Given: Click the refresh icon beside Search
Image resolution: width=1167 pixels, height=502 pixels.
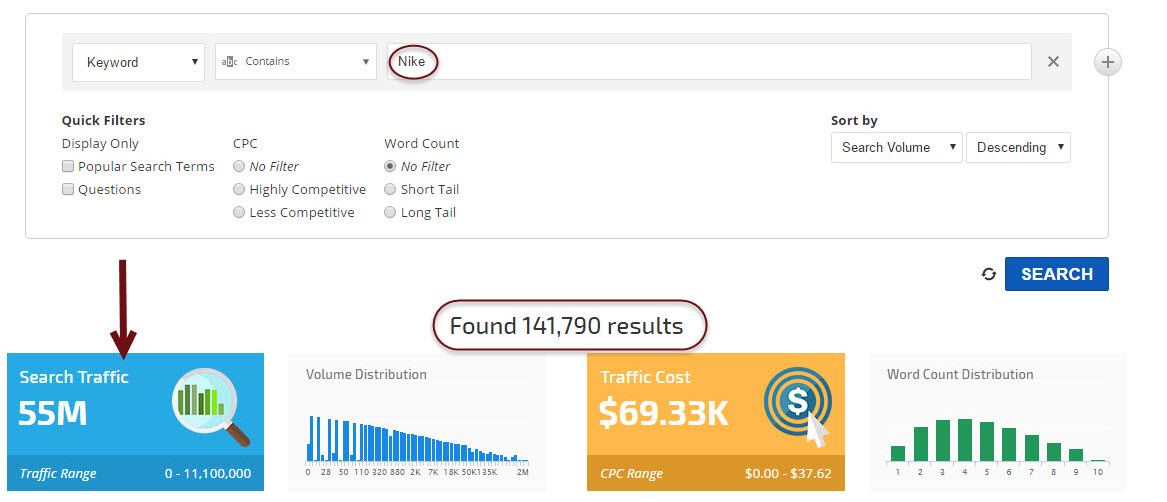Looking at the screenshot, I should point(989,274).
